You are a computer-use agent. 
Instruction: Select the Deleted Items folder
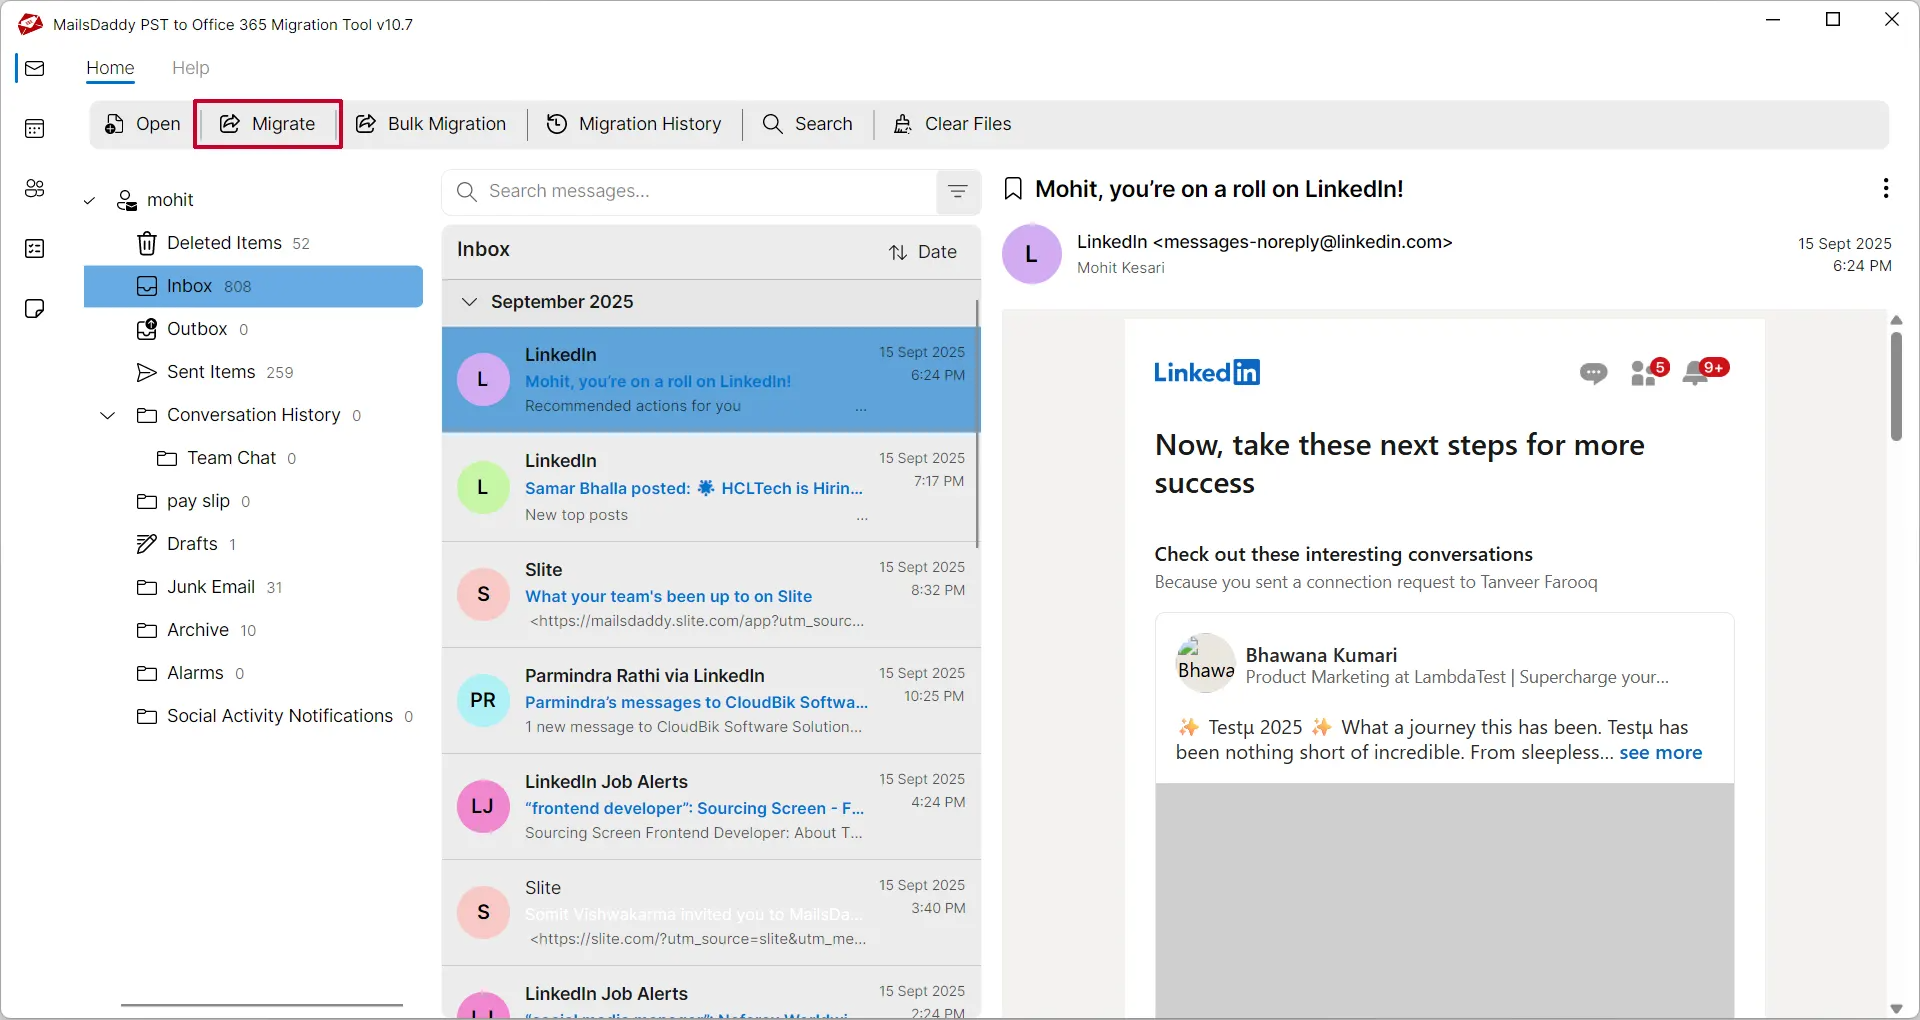coord(253,243)
